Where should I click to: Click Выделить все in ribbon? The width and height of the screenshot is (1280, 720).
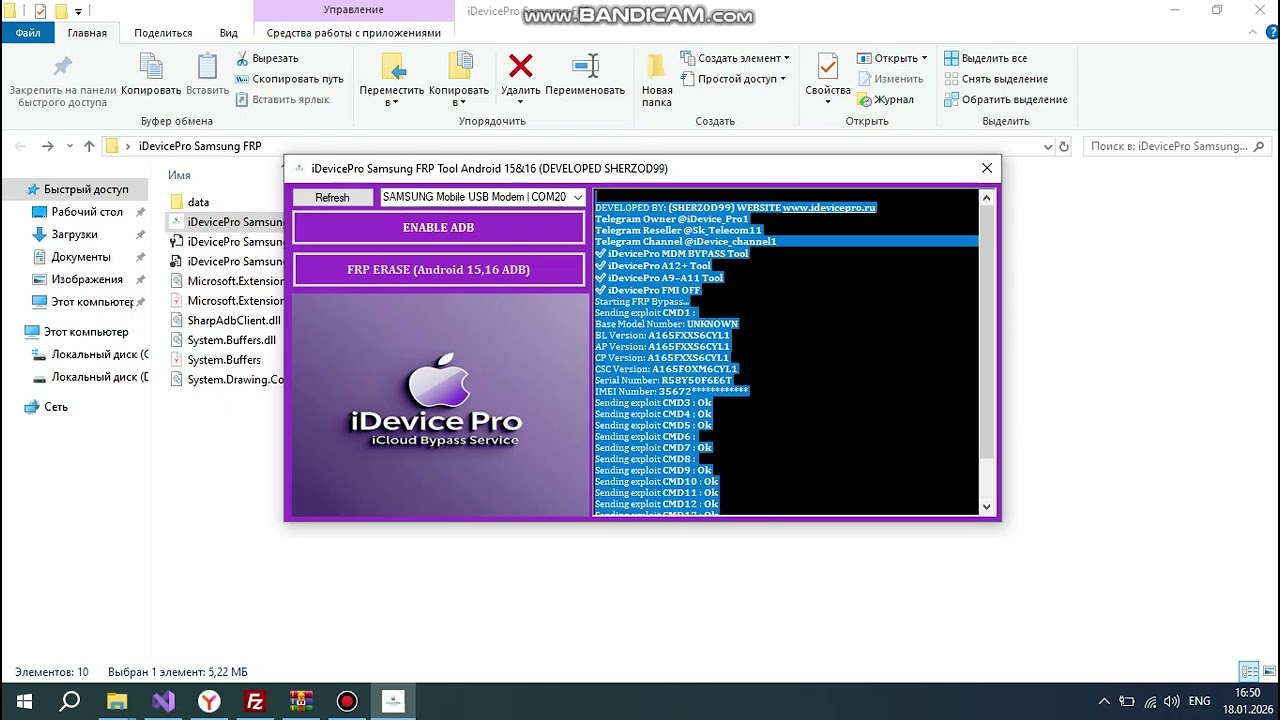986,58
